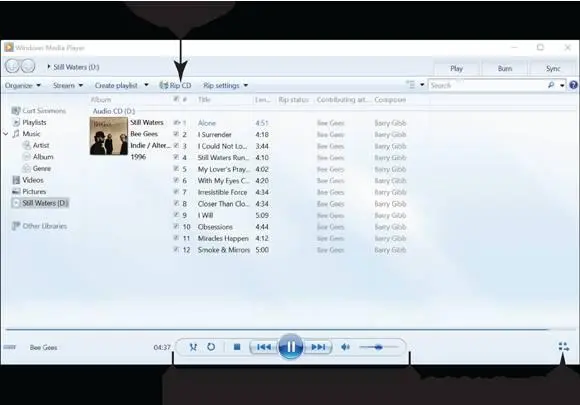Open the Album view in sidebar
Image resolution: width=580 pixels, height=405 pixels.
[x=38, y=157]
